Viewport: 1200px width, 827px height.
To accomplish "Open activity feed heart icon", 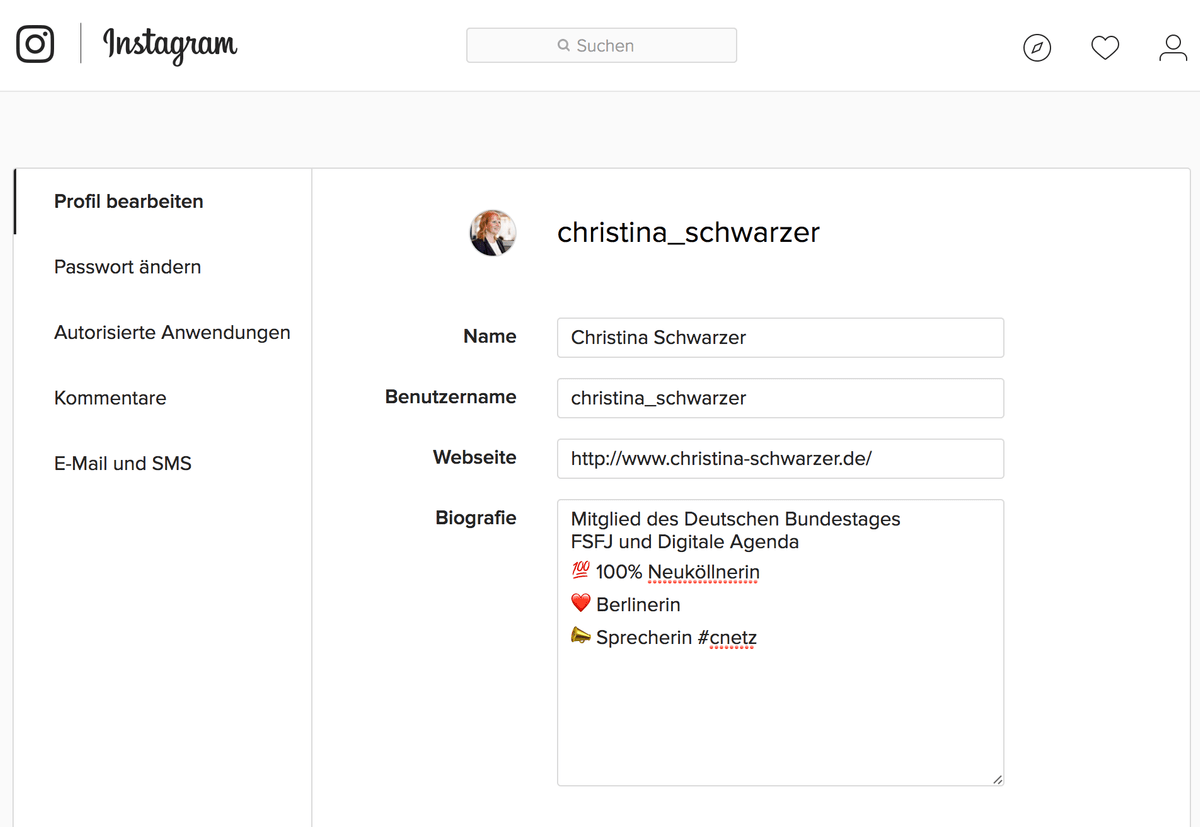I will 1105,47.
